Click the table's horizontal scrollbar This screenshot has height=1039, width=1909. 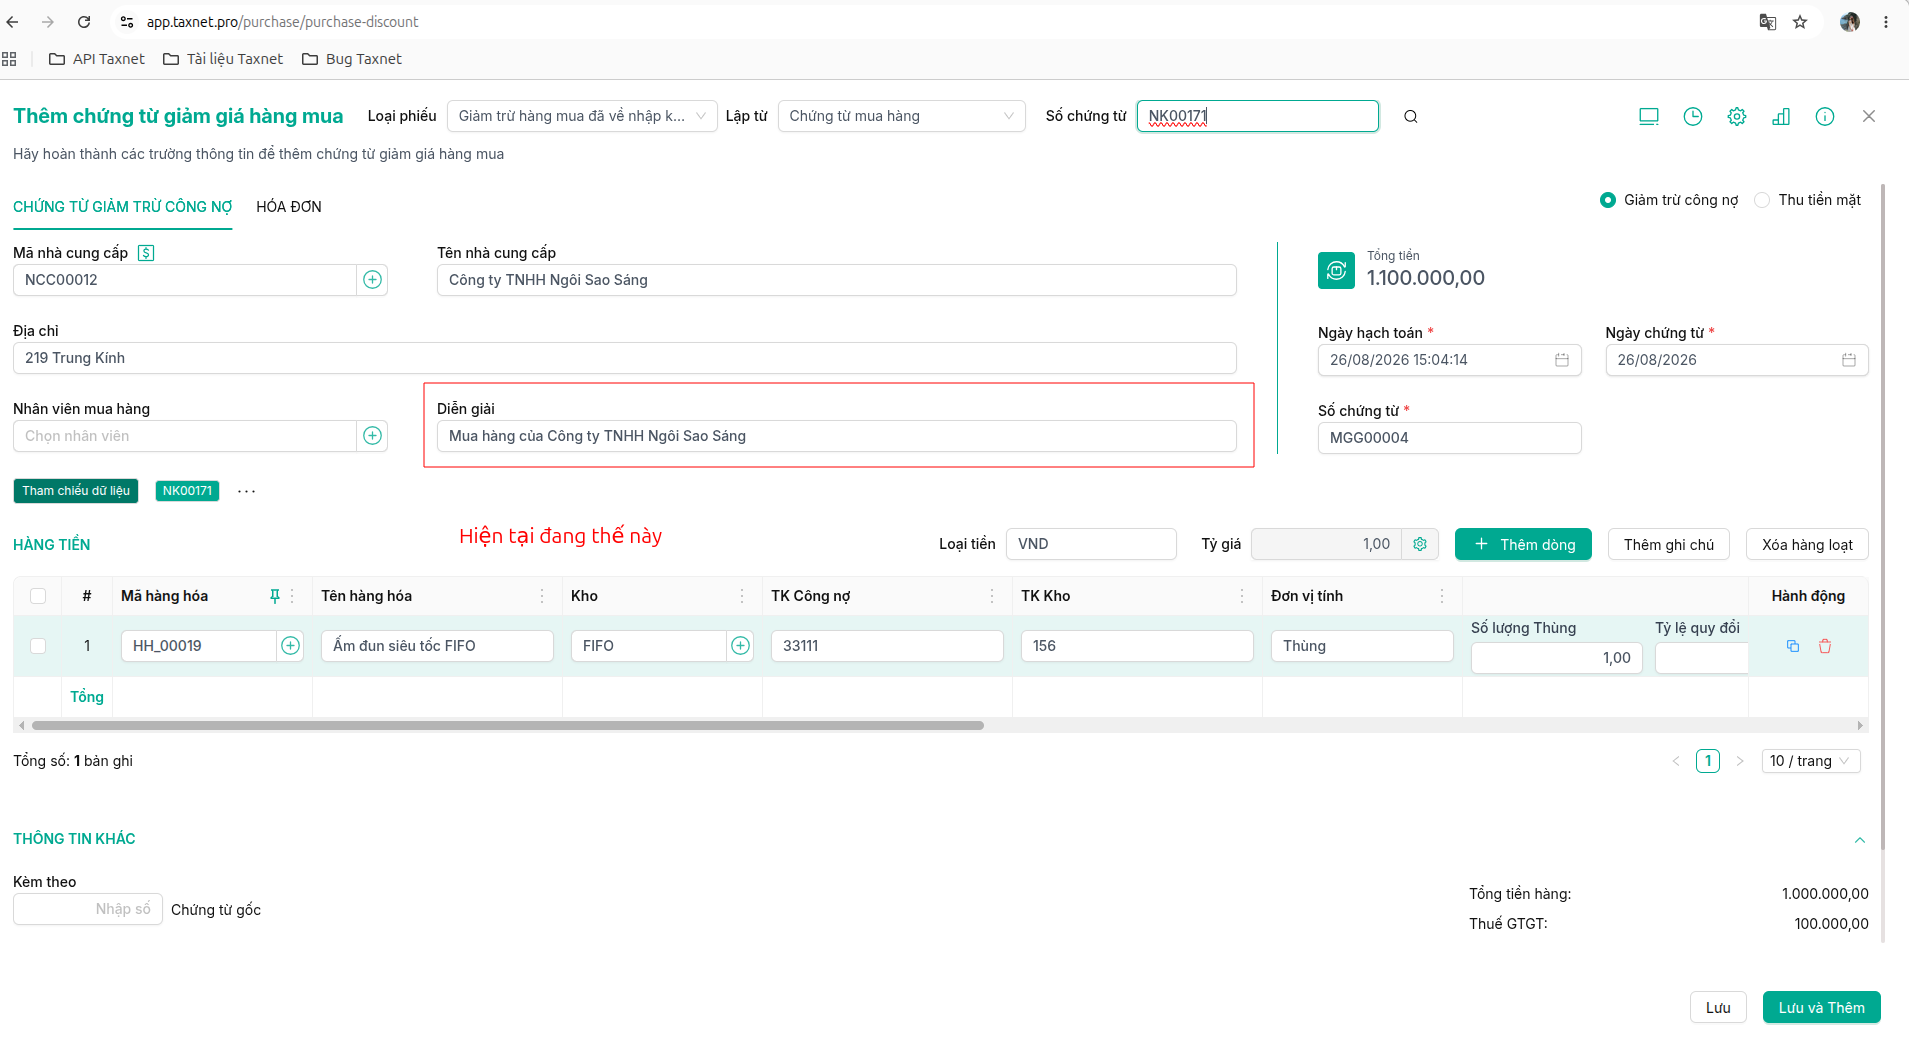[508, 725]
